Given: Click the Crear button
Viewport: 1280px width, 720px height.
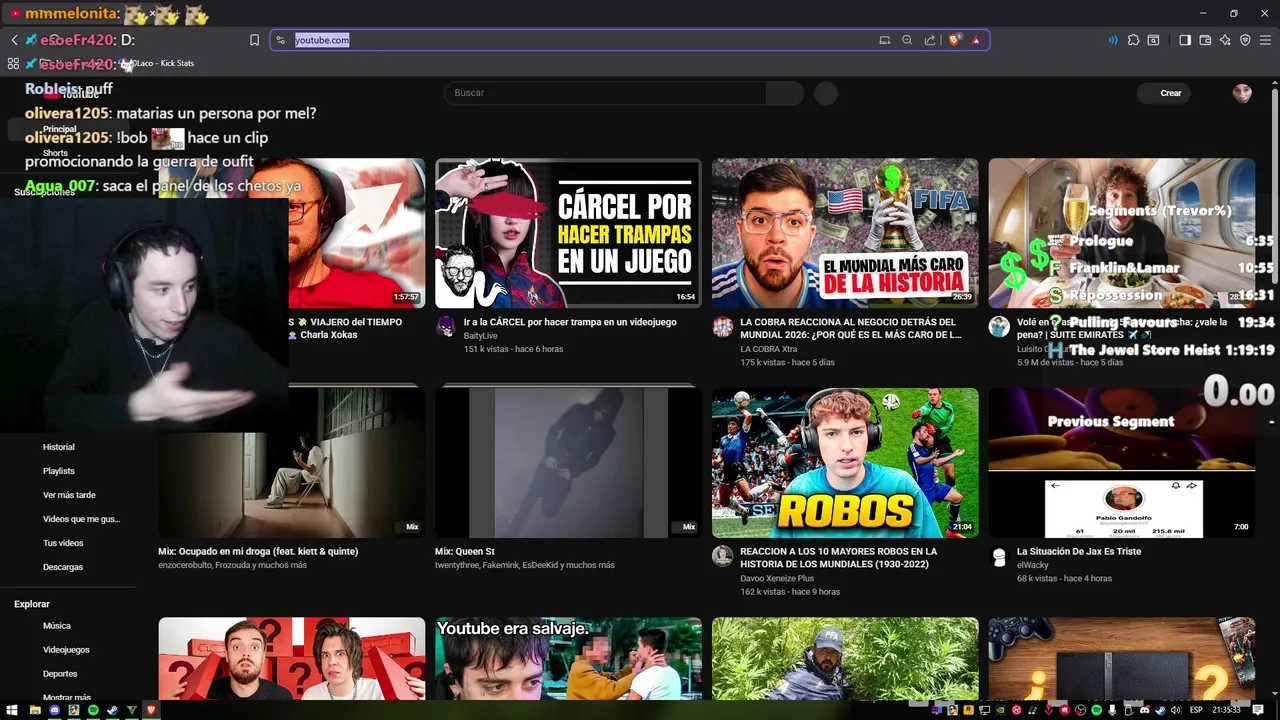Looking at the screenshot, I should 1165,93.
